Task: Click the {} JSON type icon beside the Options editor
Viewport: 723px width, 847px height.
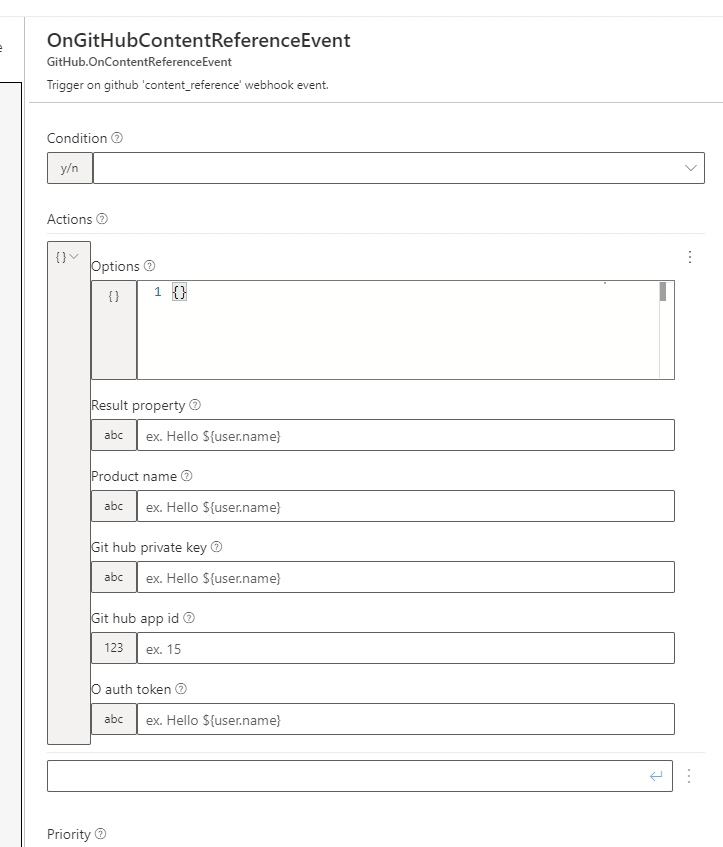Action: [113, 296]
